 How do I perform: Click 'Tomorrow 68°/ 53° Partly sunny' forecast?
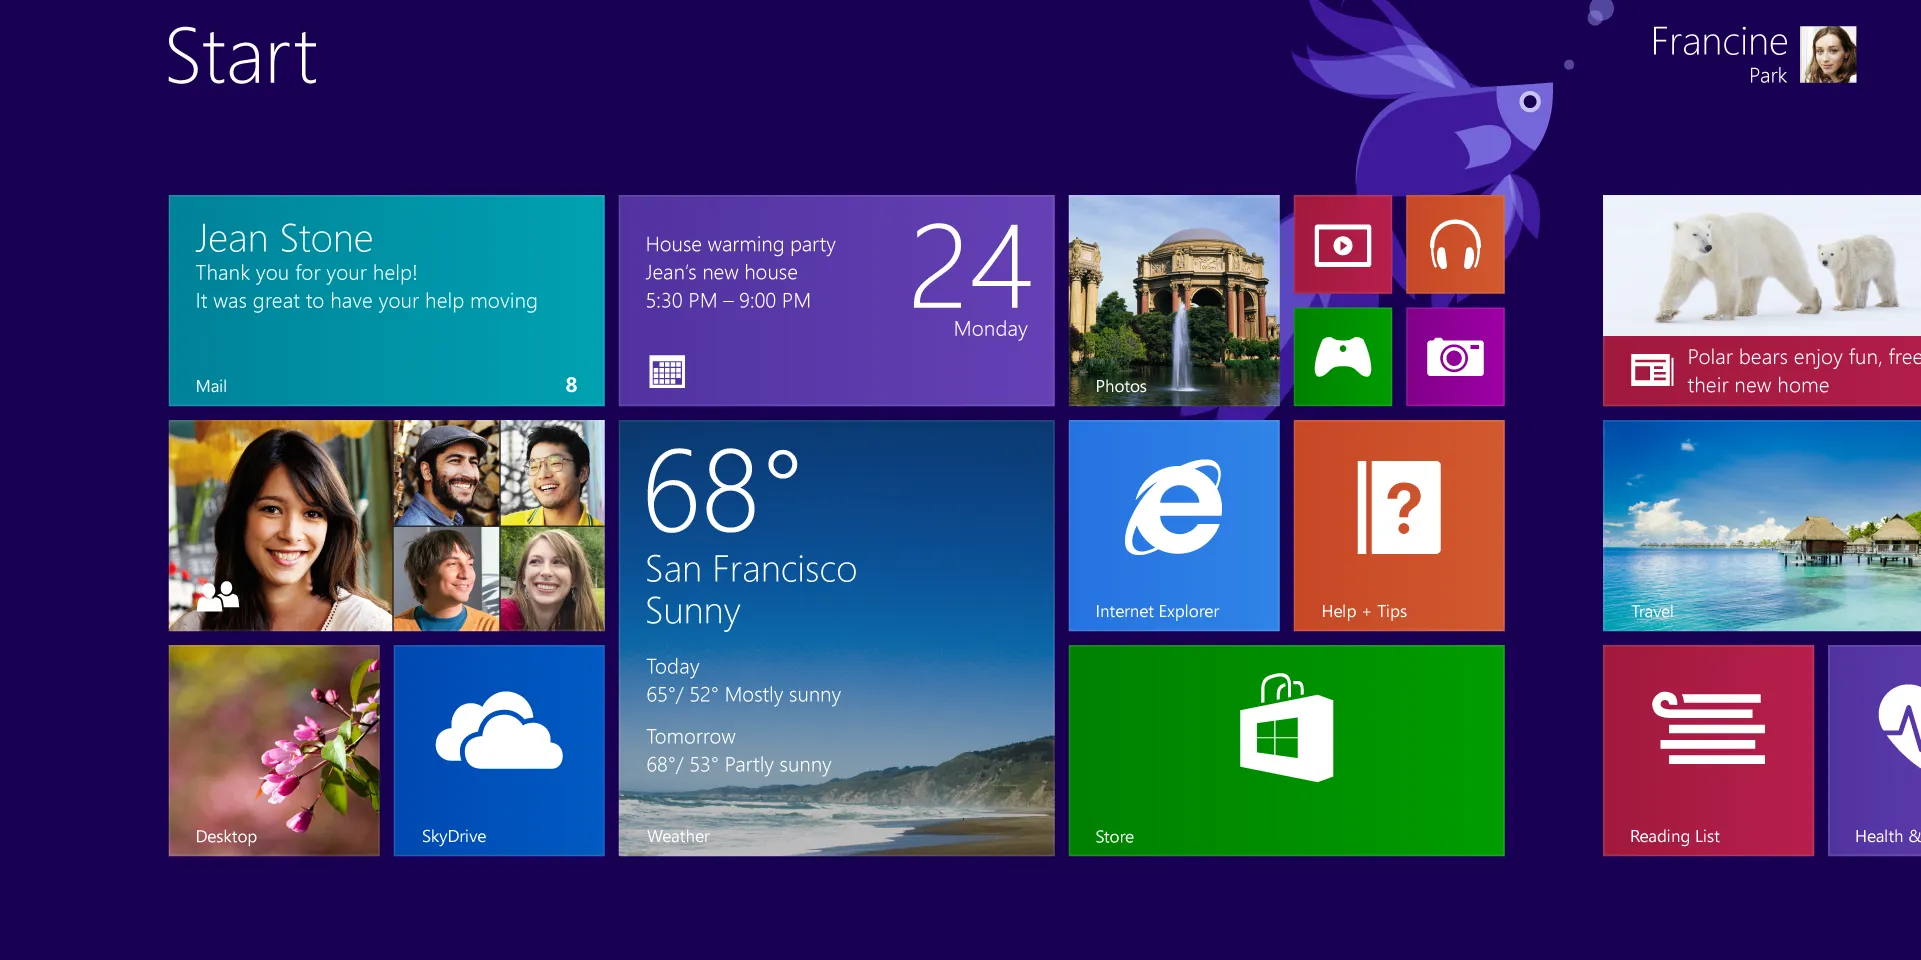pyautogui.click(x=738, y=750)
